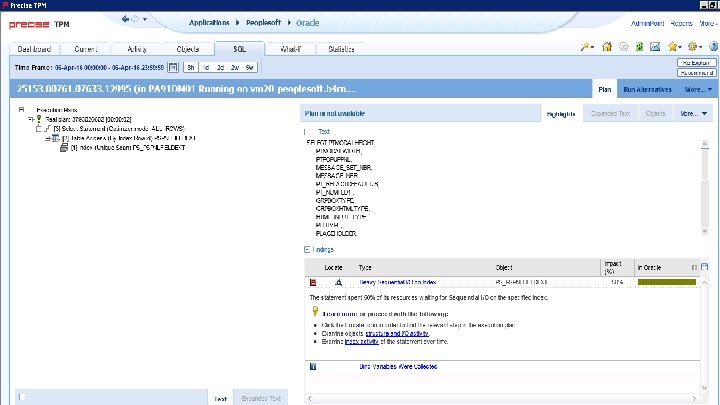Viewport: 720px width, 405px height.
Task: Click the Back navigation arrow
Action: click(x=125, y=19)
